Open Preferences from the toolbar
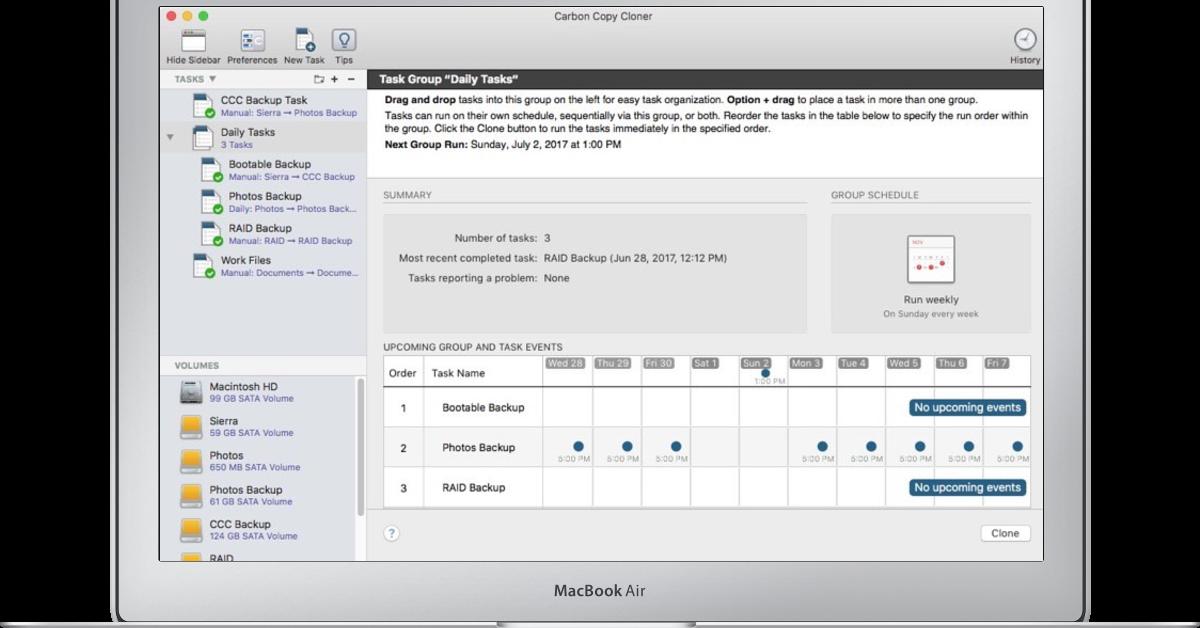The width and height of the screenshot is (1200, 628). click(252, 41)
